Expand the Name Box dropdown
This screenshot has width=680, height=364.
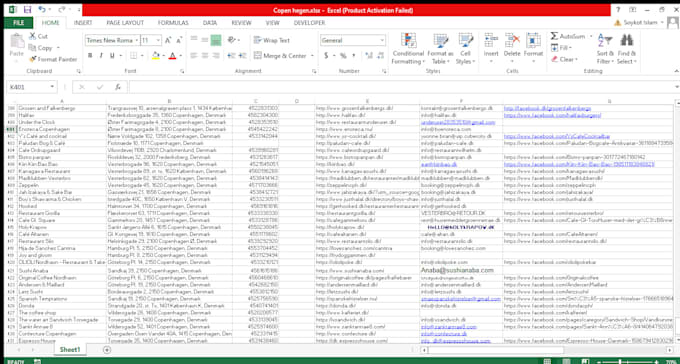52,87
